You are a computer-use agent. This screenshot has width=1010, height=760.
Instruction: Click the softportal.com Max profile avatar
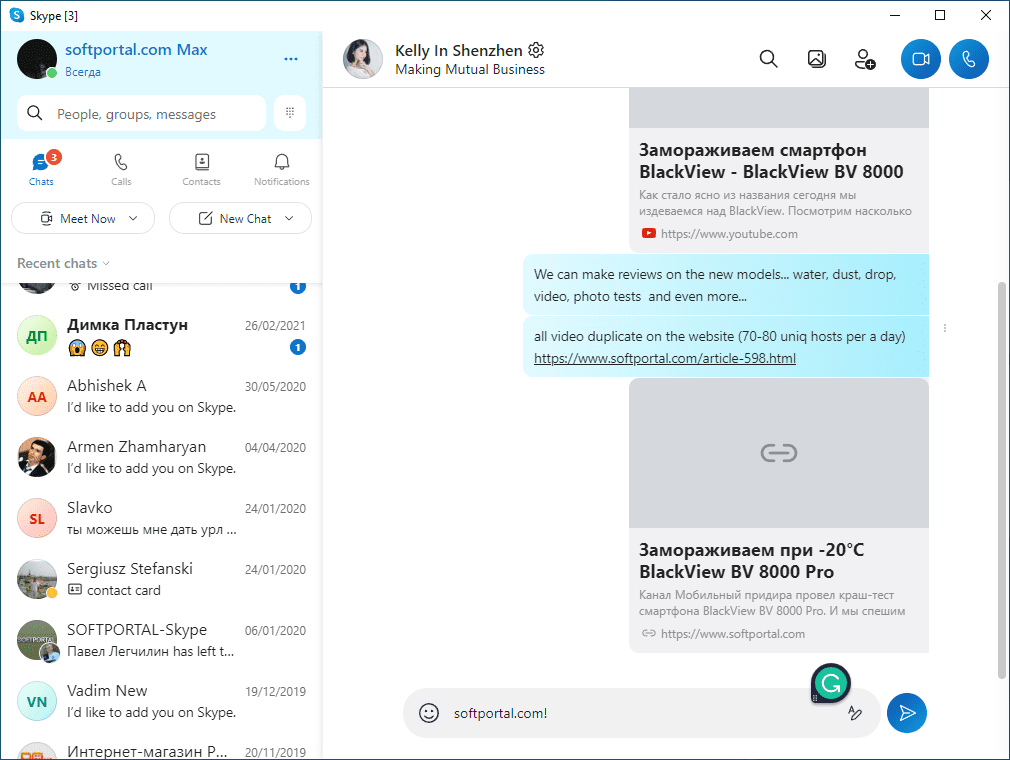37,59
